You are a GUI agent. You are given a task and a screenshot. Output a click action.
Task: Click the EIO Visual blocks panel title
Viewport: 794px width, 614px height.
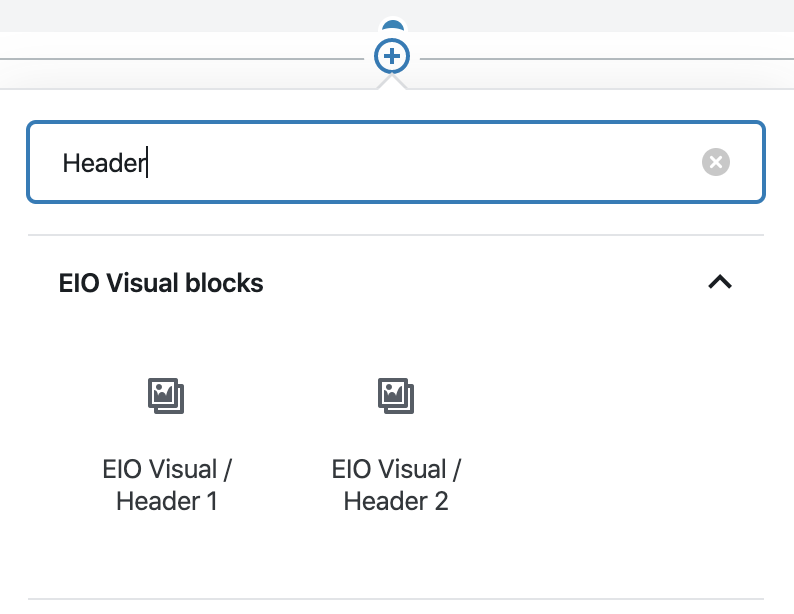point(161,282)
